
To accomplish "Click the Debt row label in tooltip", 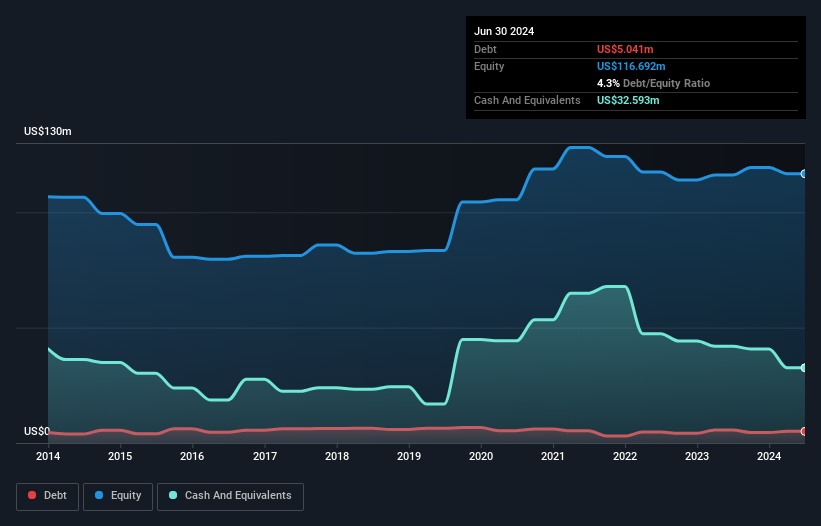I will tap(485, 49).
